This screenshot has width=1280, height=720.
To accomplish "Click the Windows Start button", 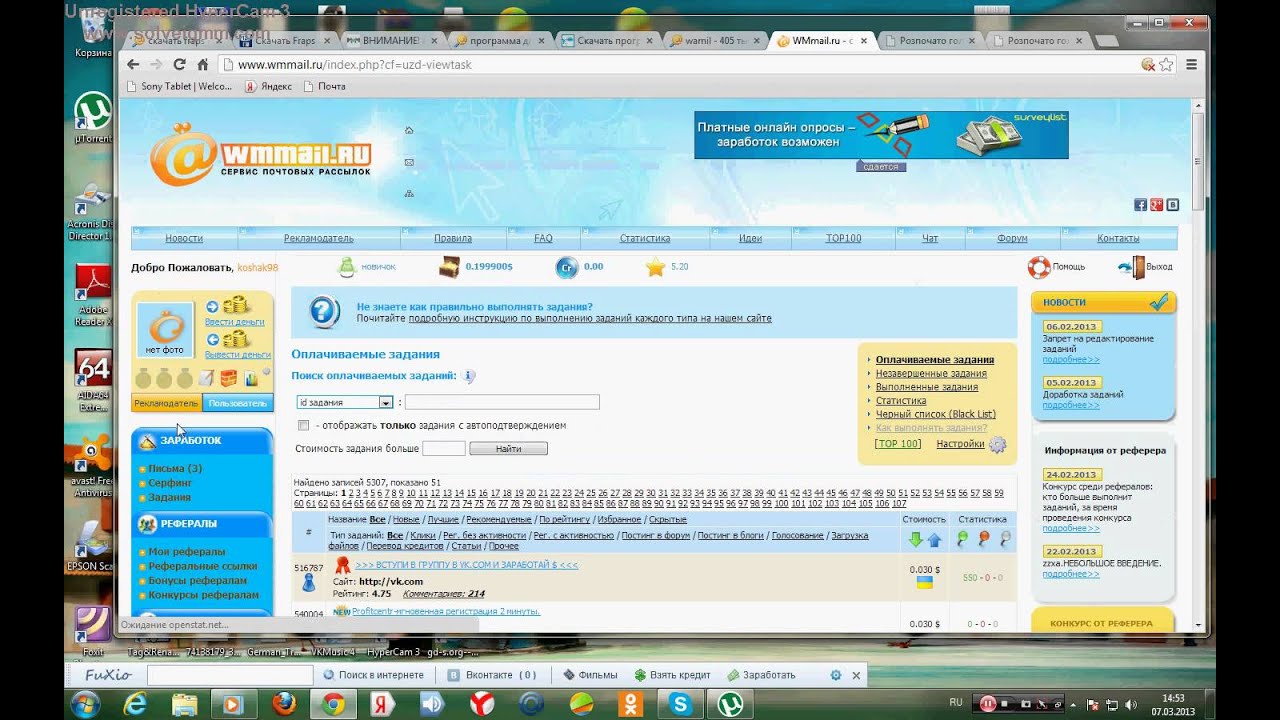I will click(84, 704).
